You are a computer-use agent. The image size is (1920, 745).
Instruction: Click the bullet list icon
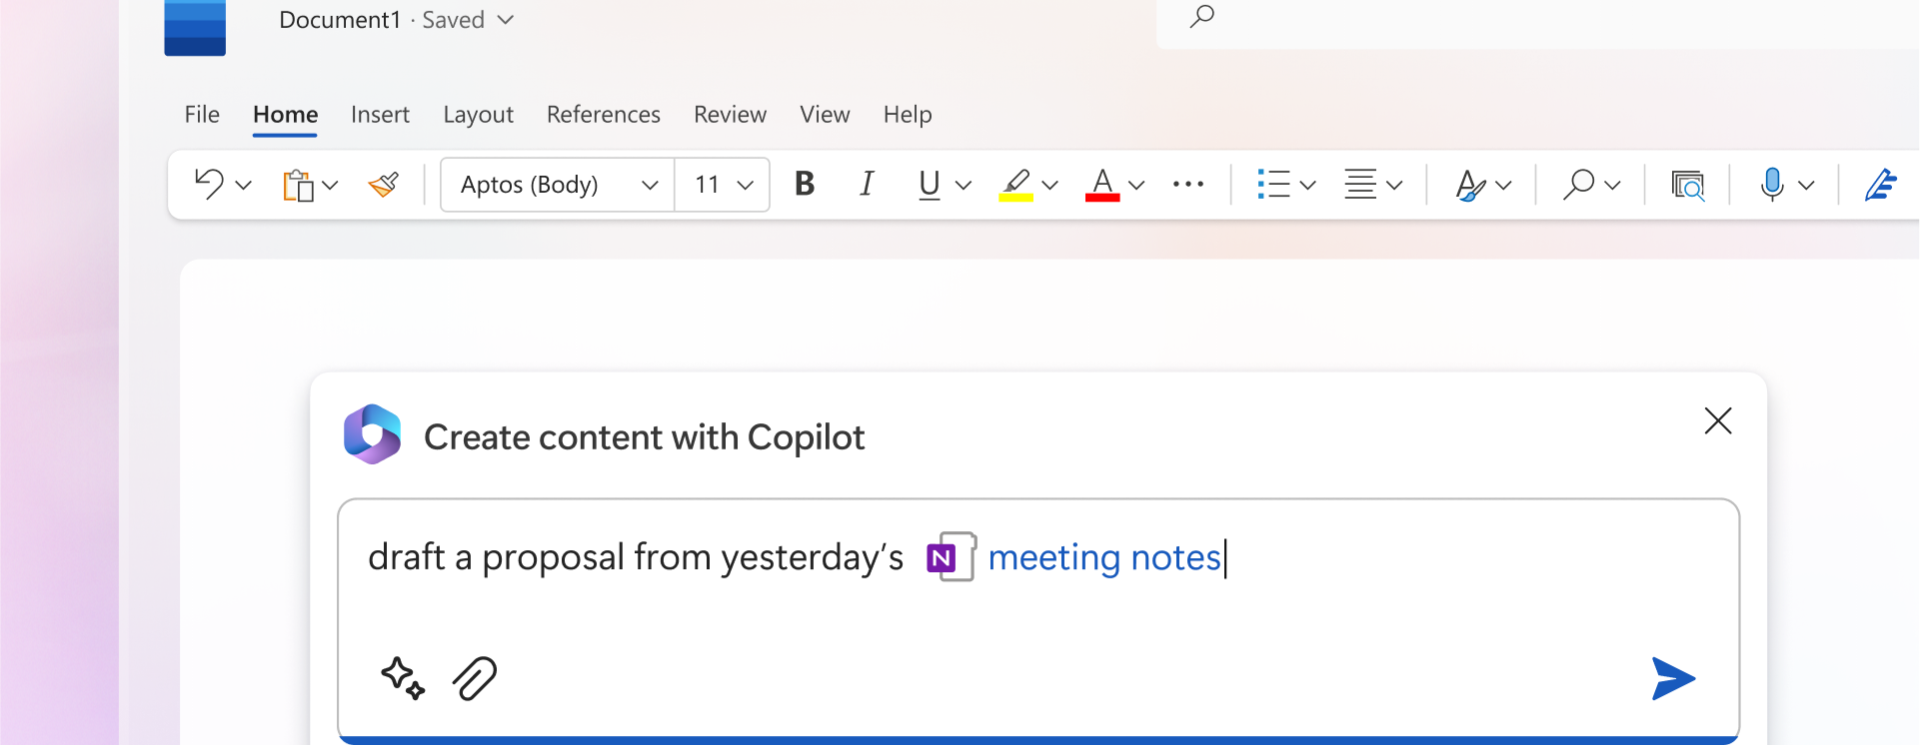(x=1273, y=184)
